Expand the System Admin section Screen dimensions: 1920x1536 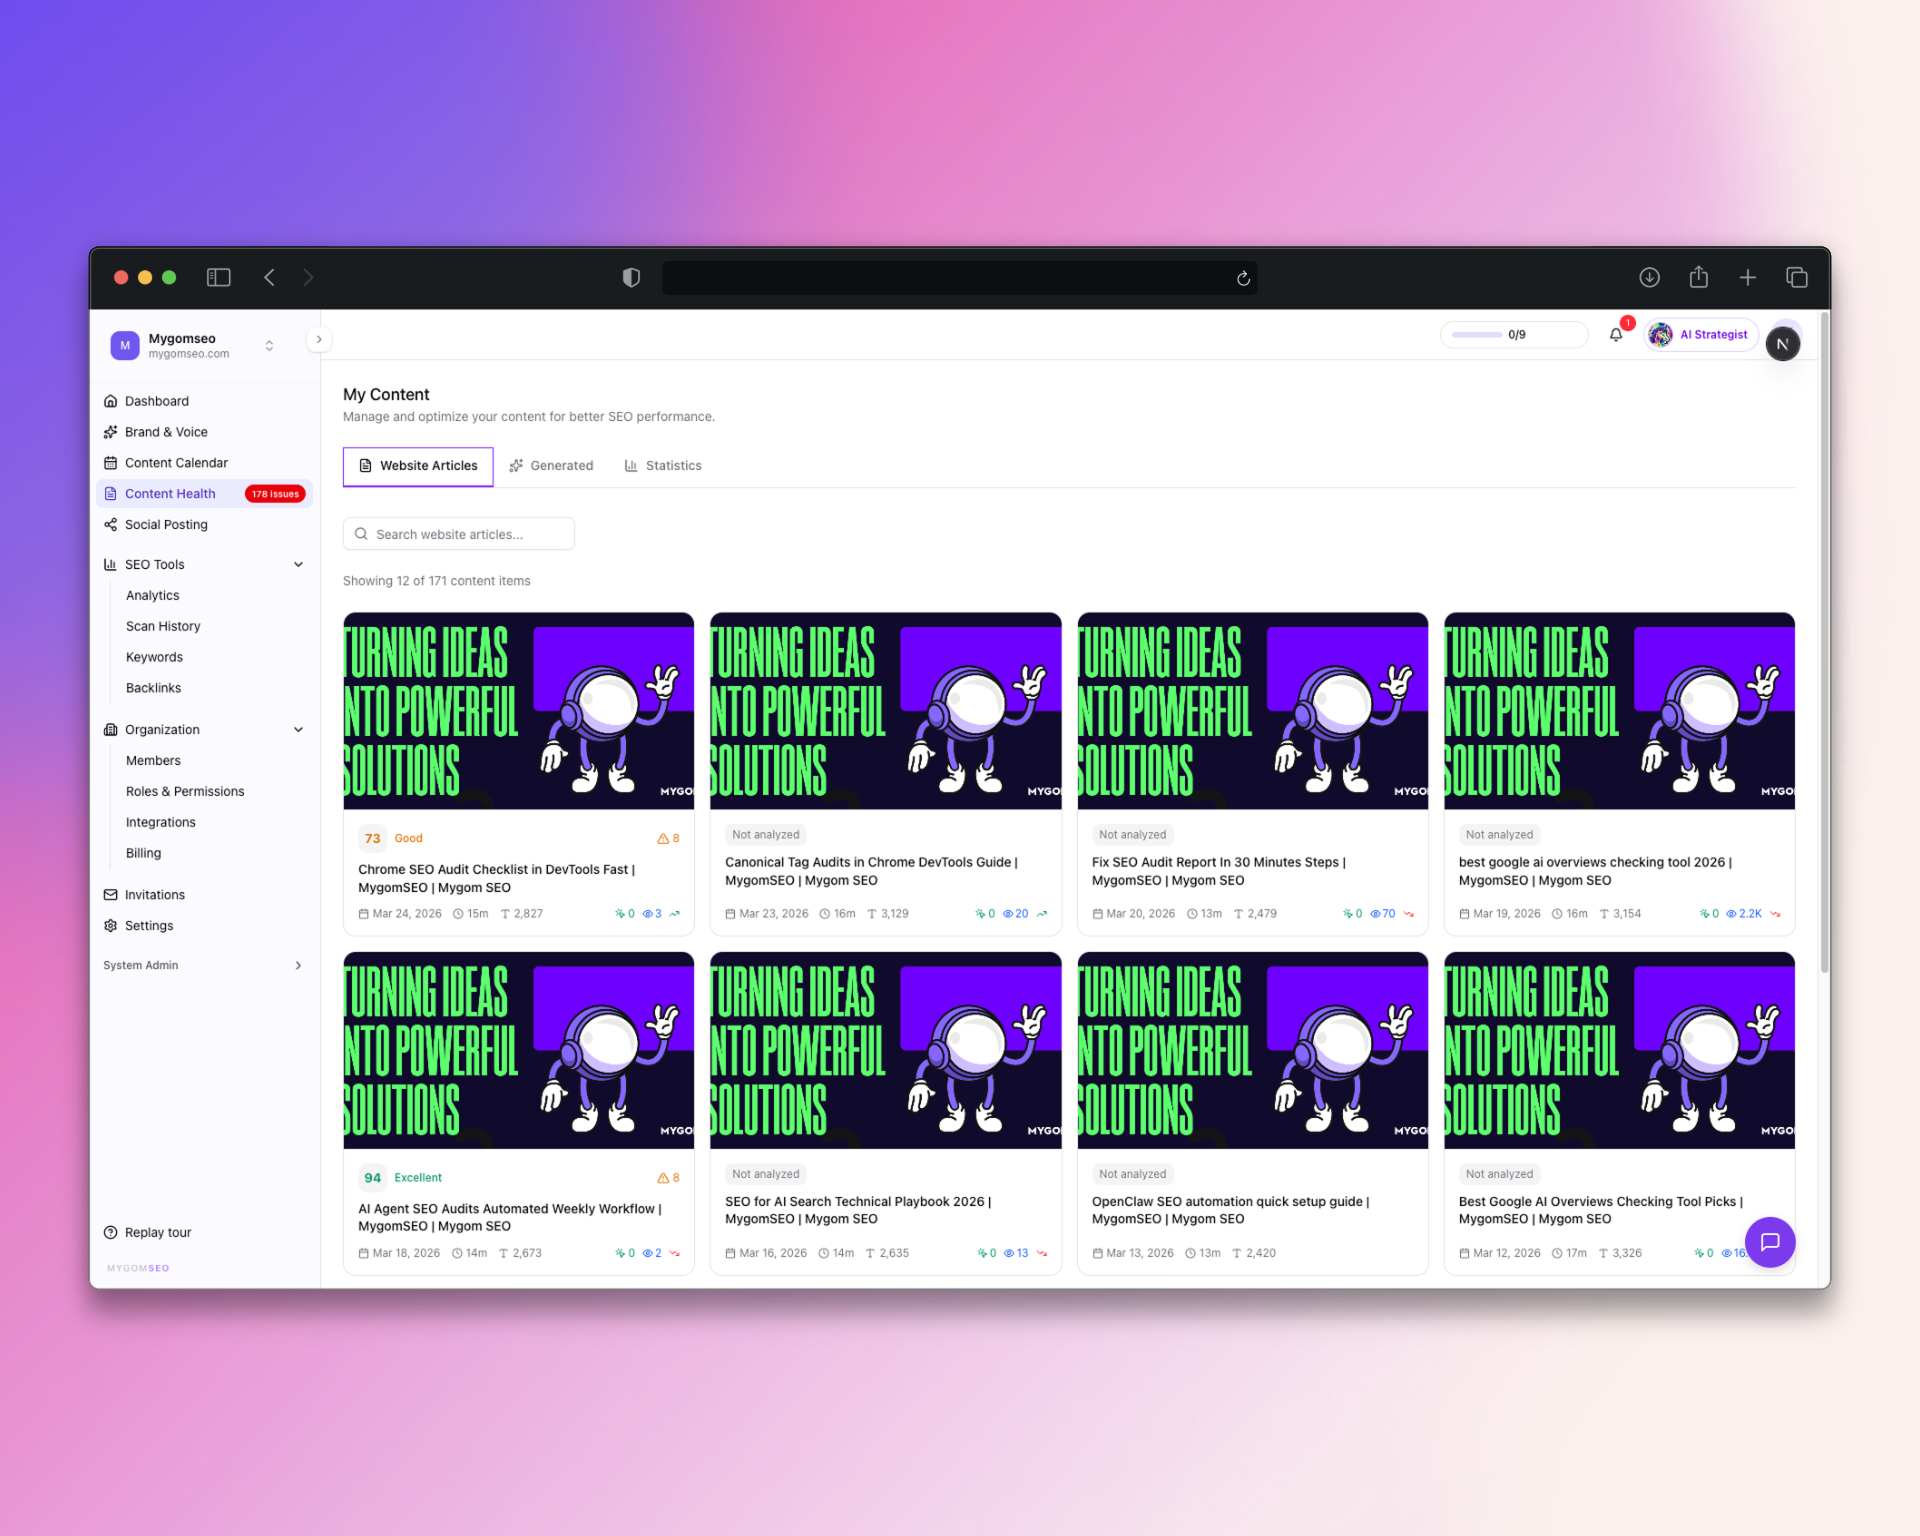(298, 965)
